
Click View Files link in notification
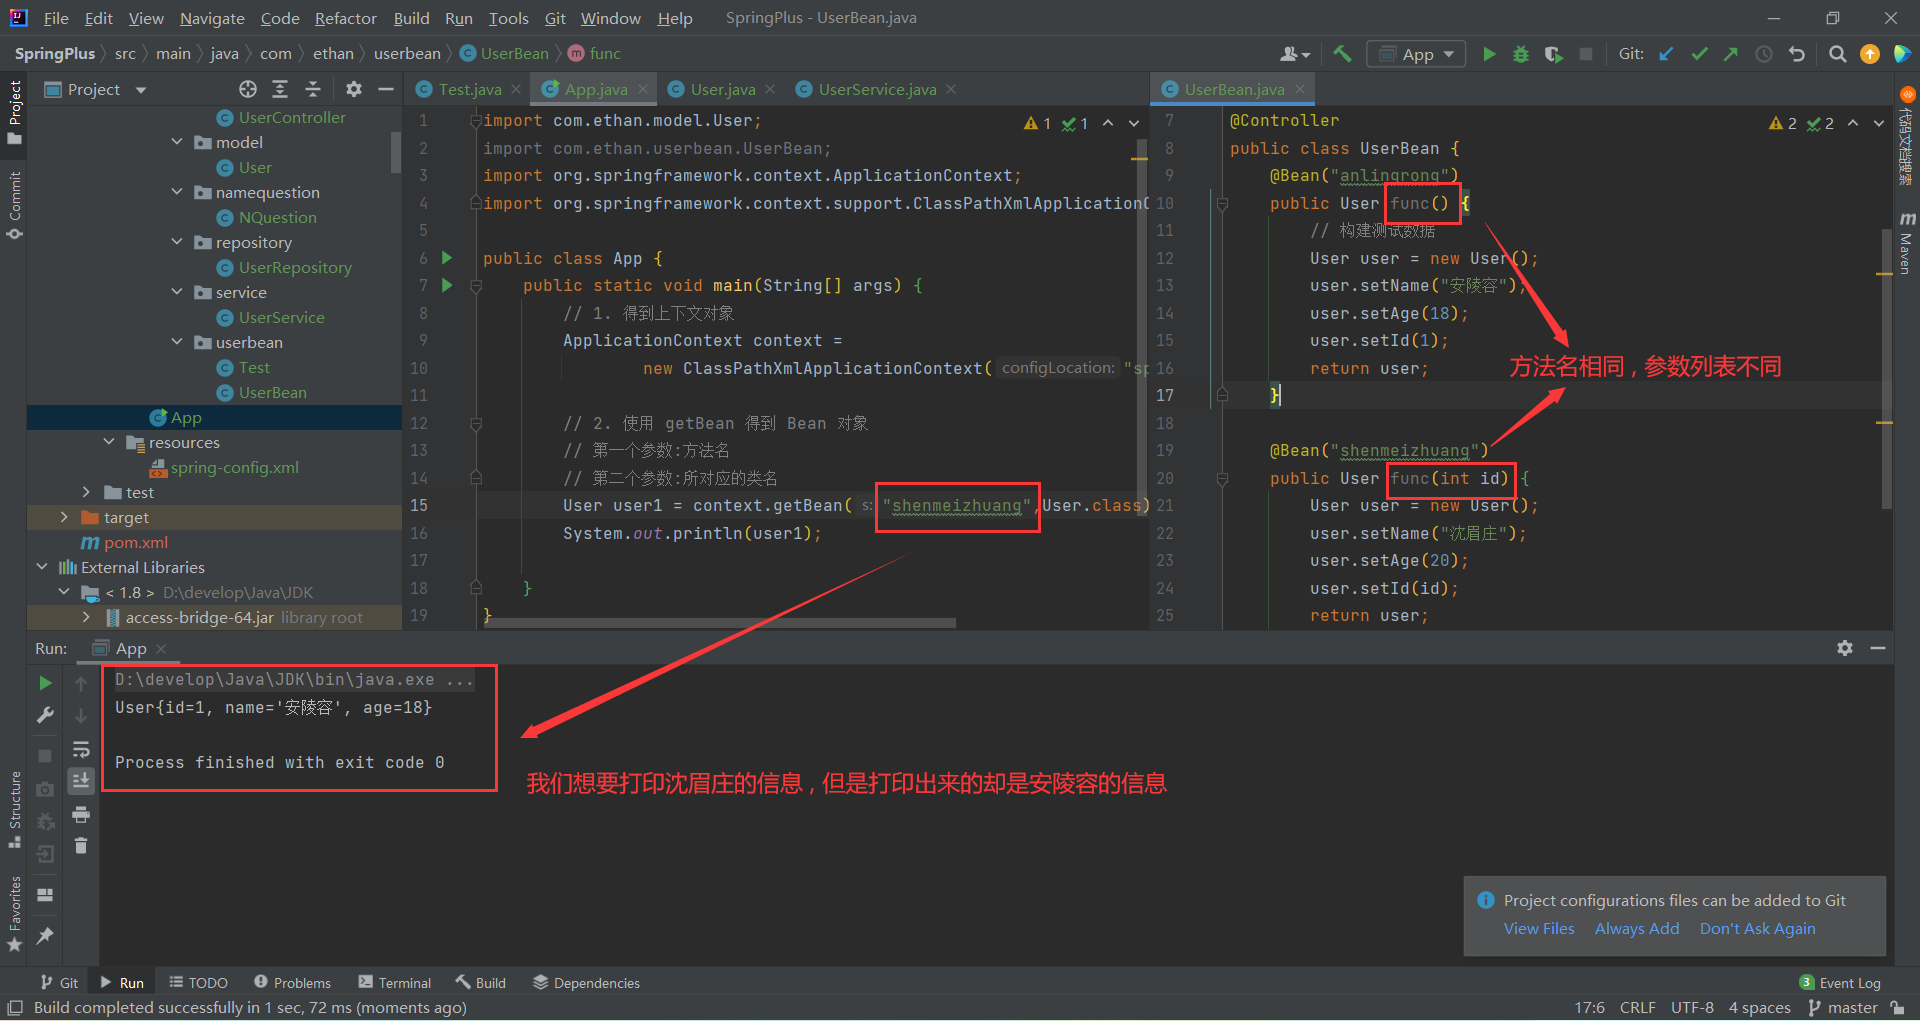click(1539, 928)
